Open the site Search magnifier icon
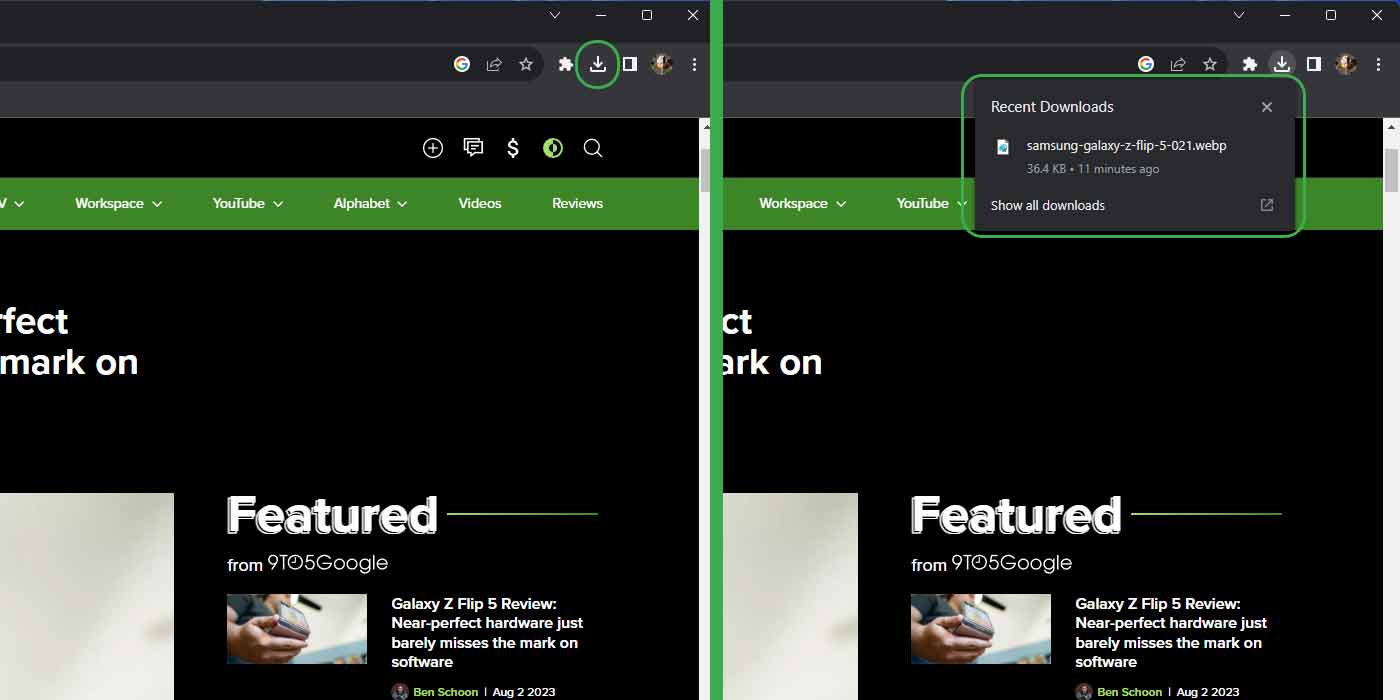Screen dimensions: 1400x700 point(593,147)
